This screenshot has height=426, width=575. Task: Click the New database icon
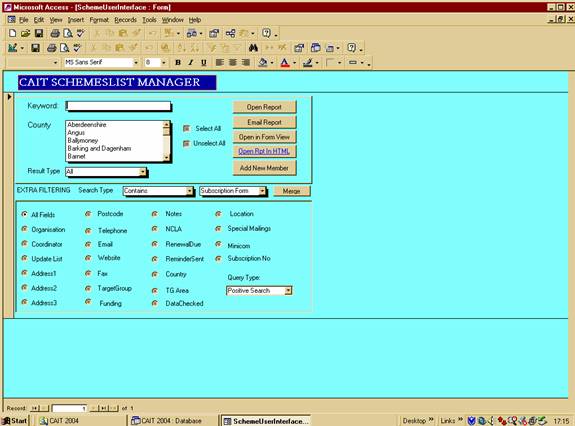pyautogui.click(x=12, y=33)
